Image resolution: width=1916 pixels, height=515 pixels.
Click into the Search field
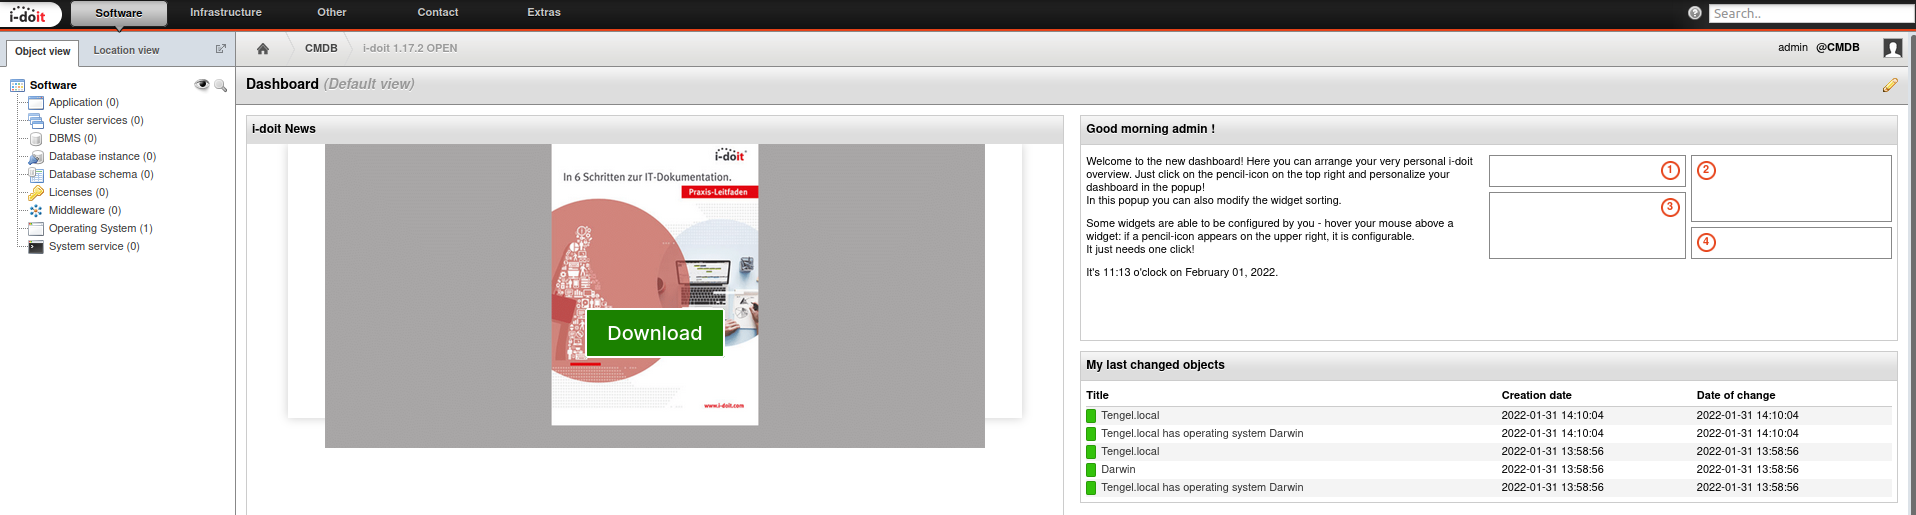1808,14
